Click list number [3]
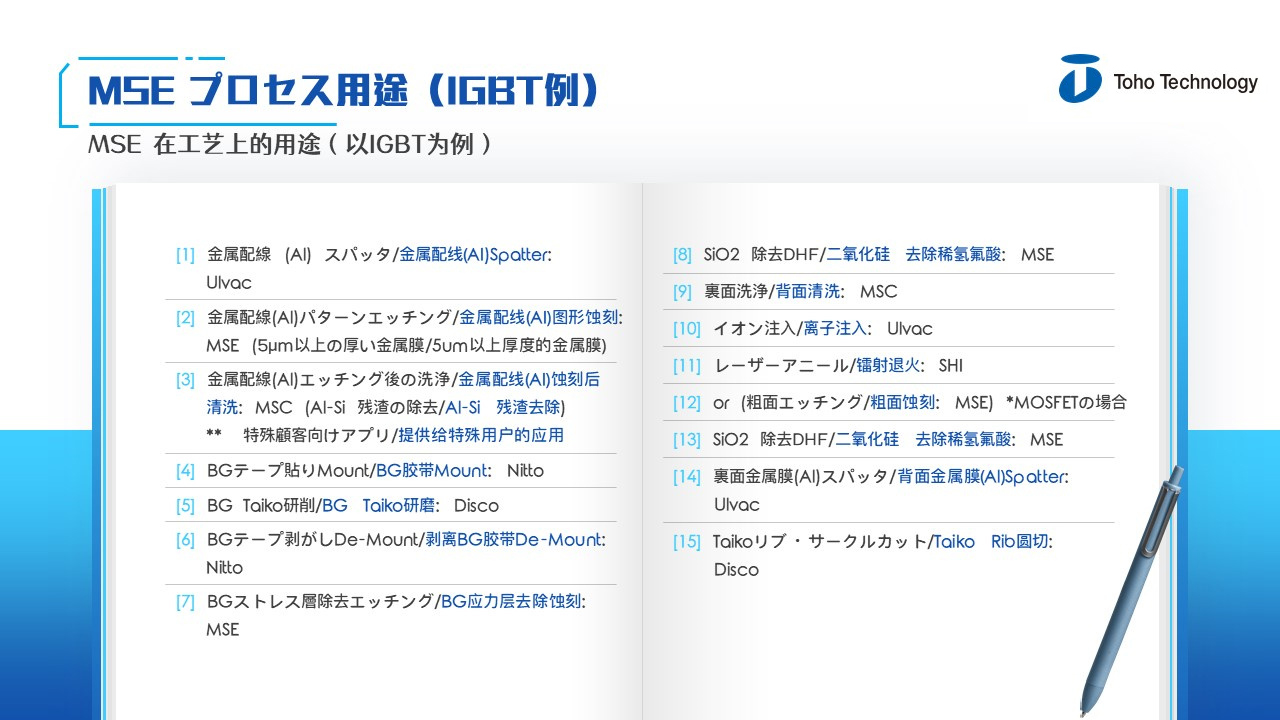Screen dimensions: 1280x720 (185, 380)
